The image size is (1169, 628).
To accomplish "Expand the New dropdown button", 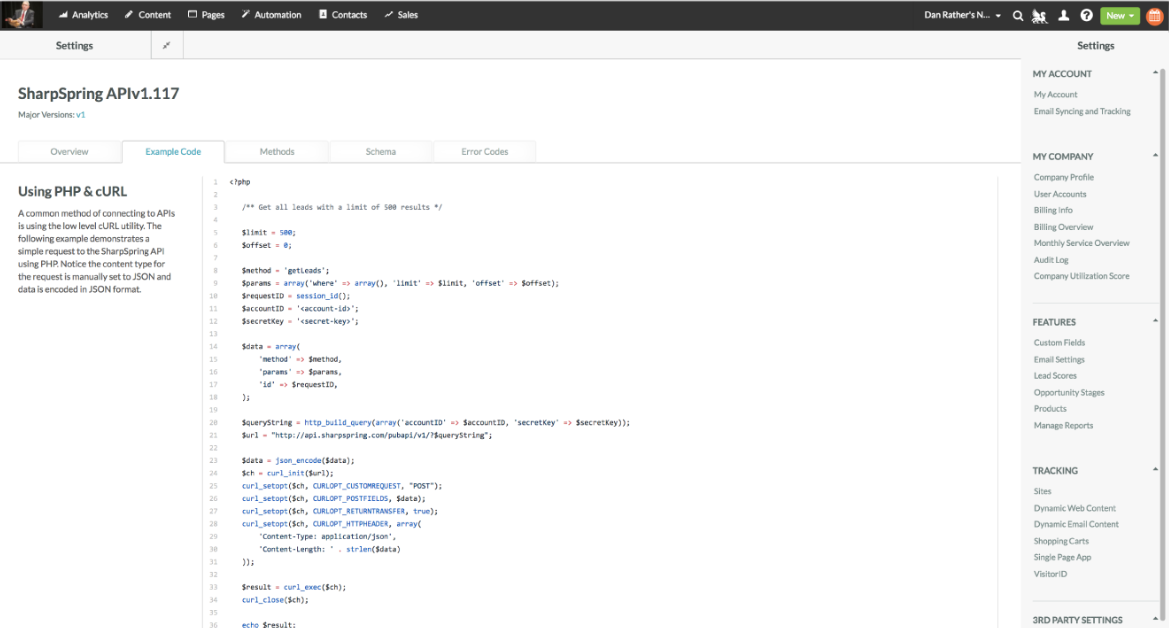I will tap(1119, 15).
